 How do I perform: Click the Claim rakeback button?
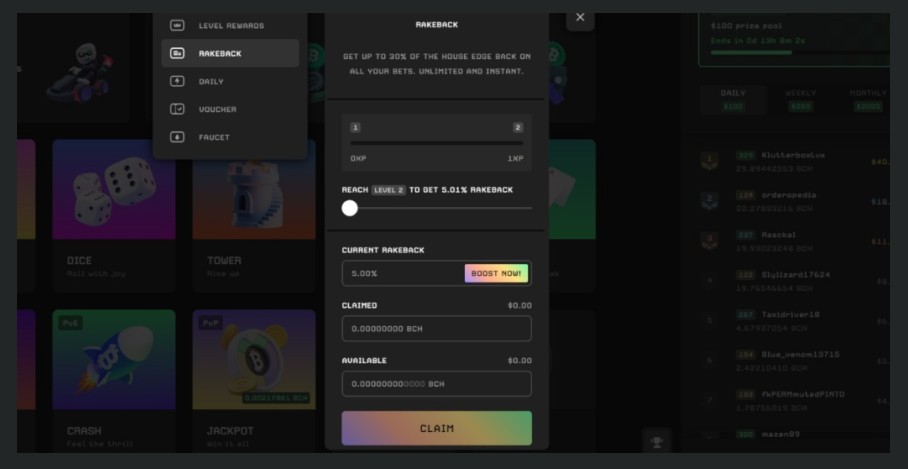[x=436, y=428]
